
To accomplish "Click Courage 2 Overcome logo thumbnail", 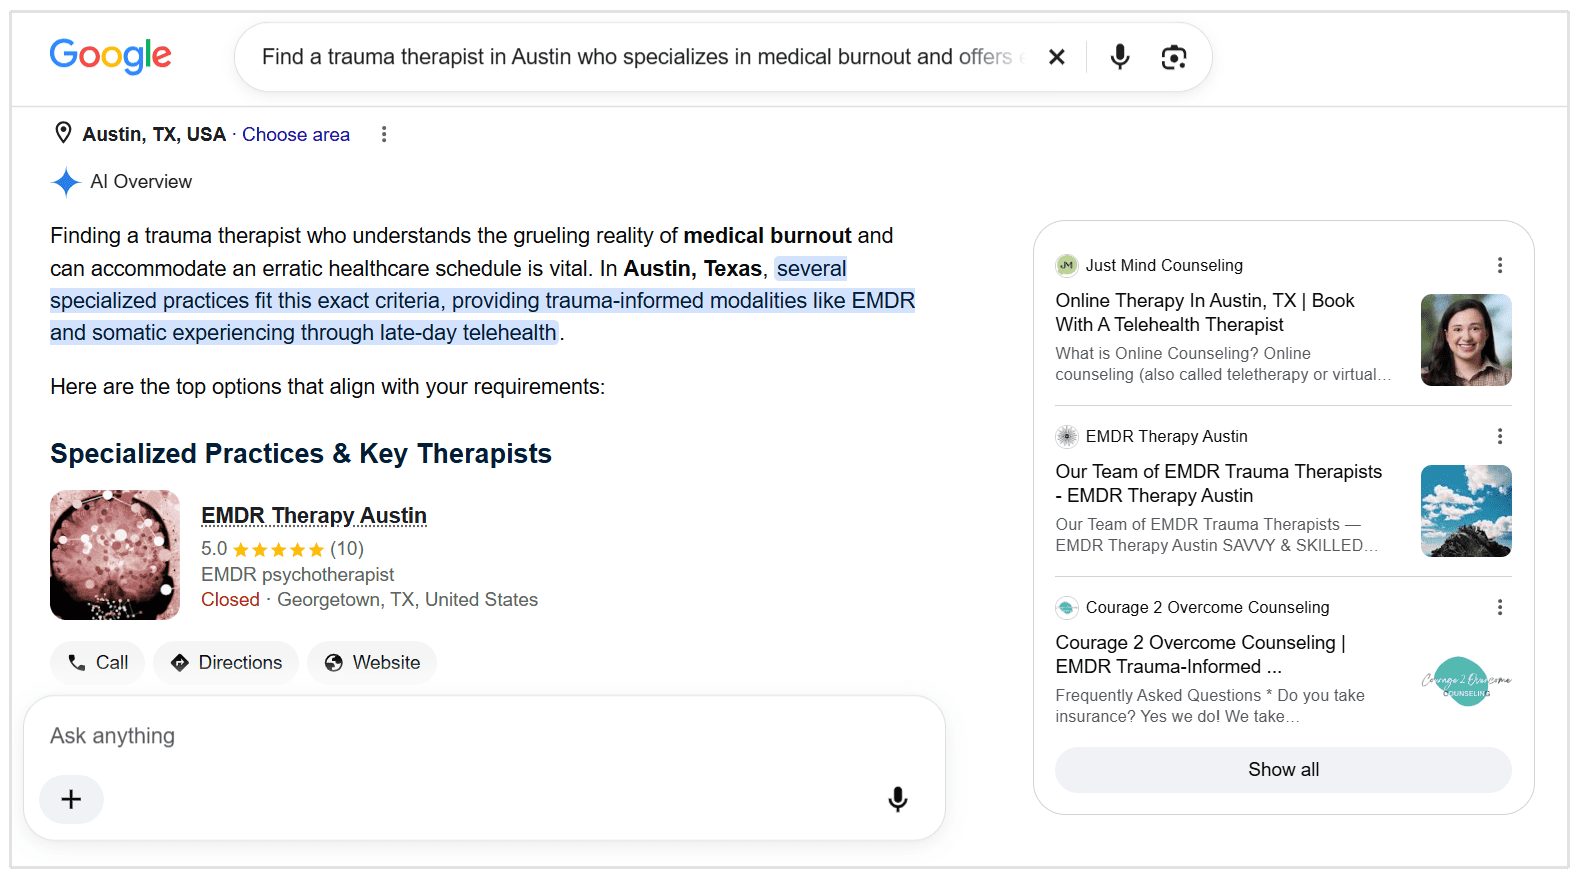I will pos(1466,682).
